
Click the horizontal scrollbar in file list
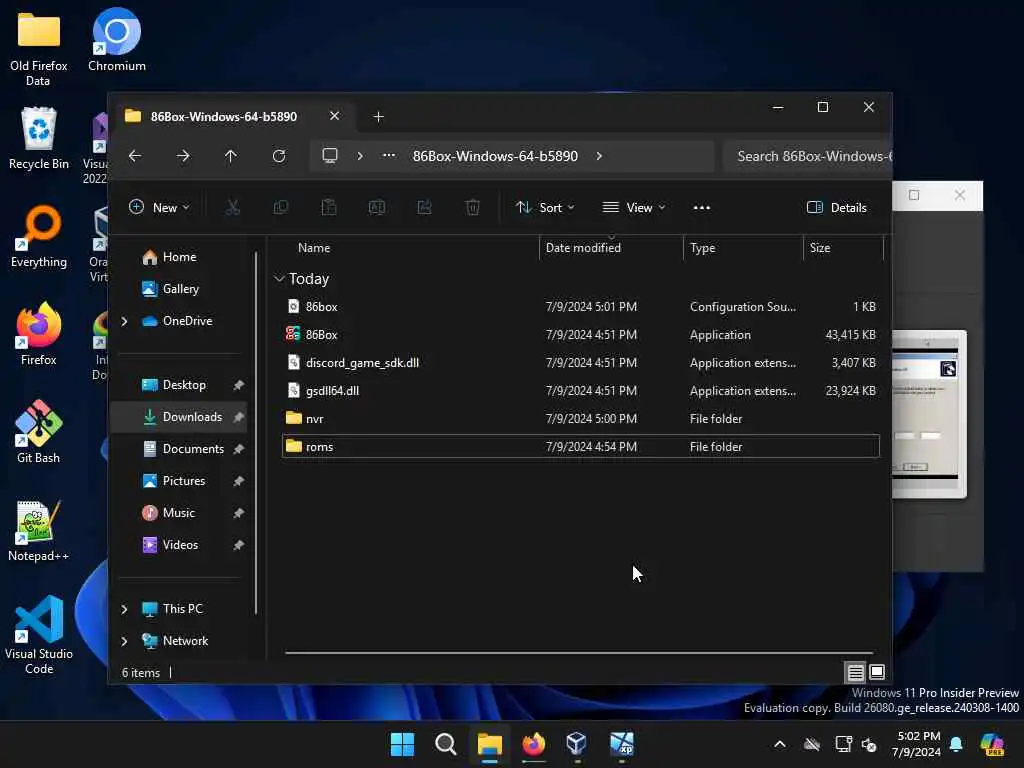click(x=579, y=652)
